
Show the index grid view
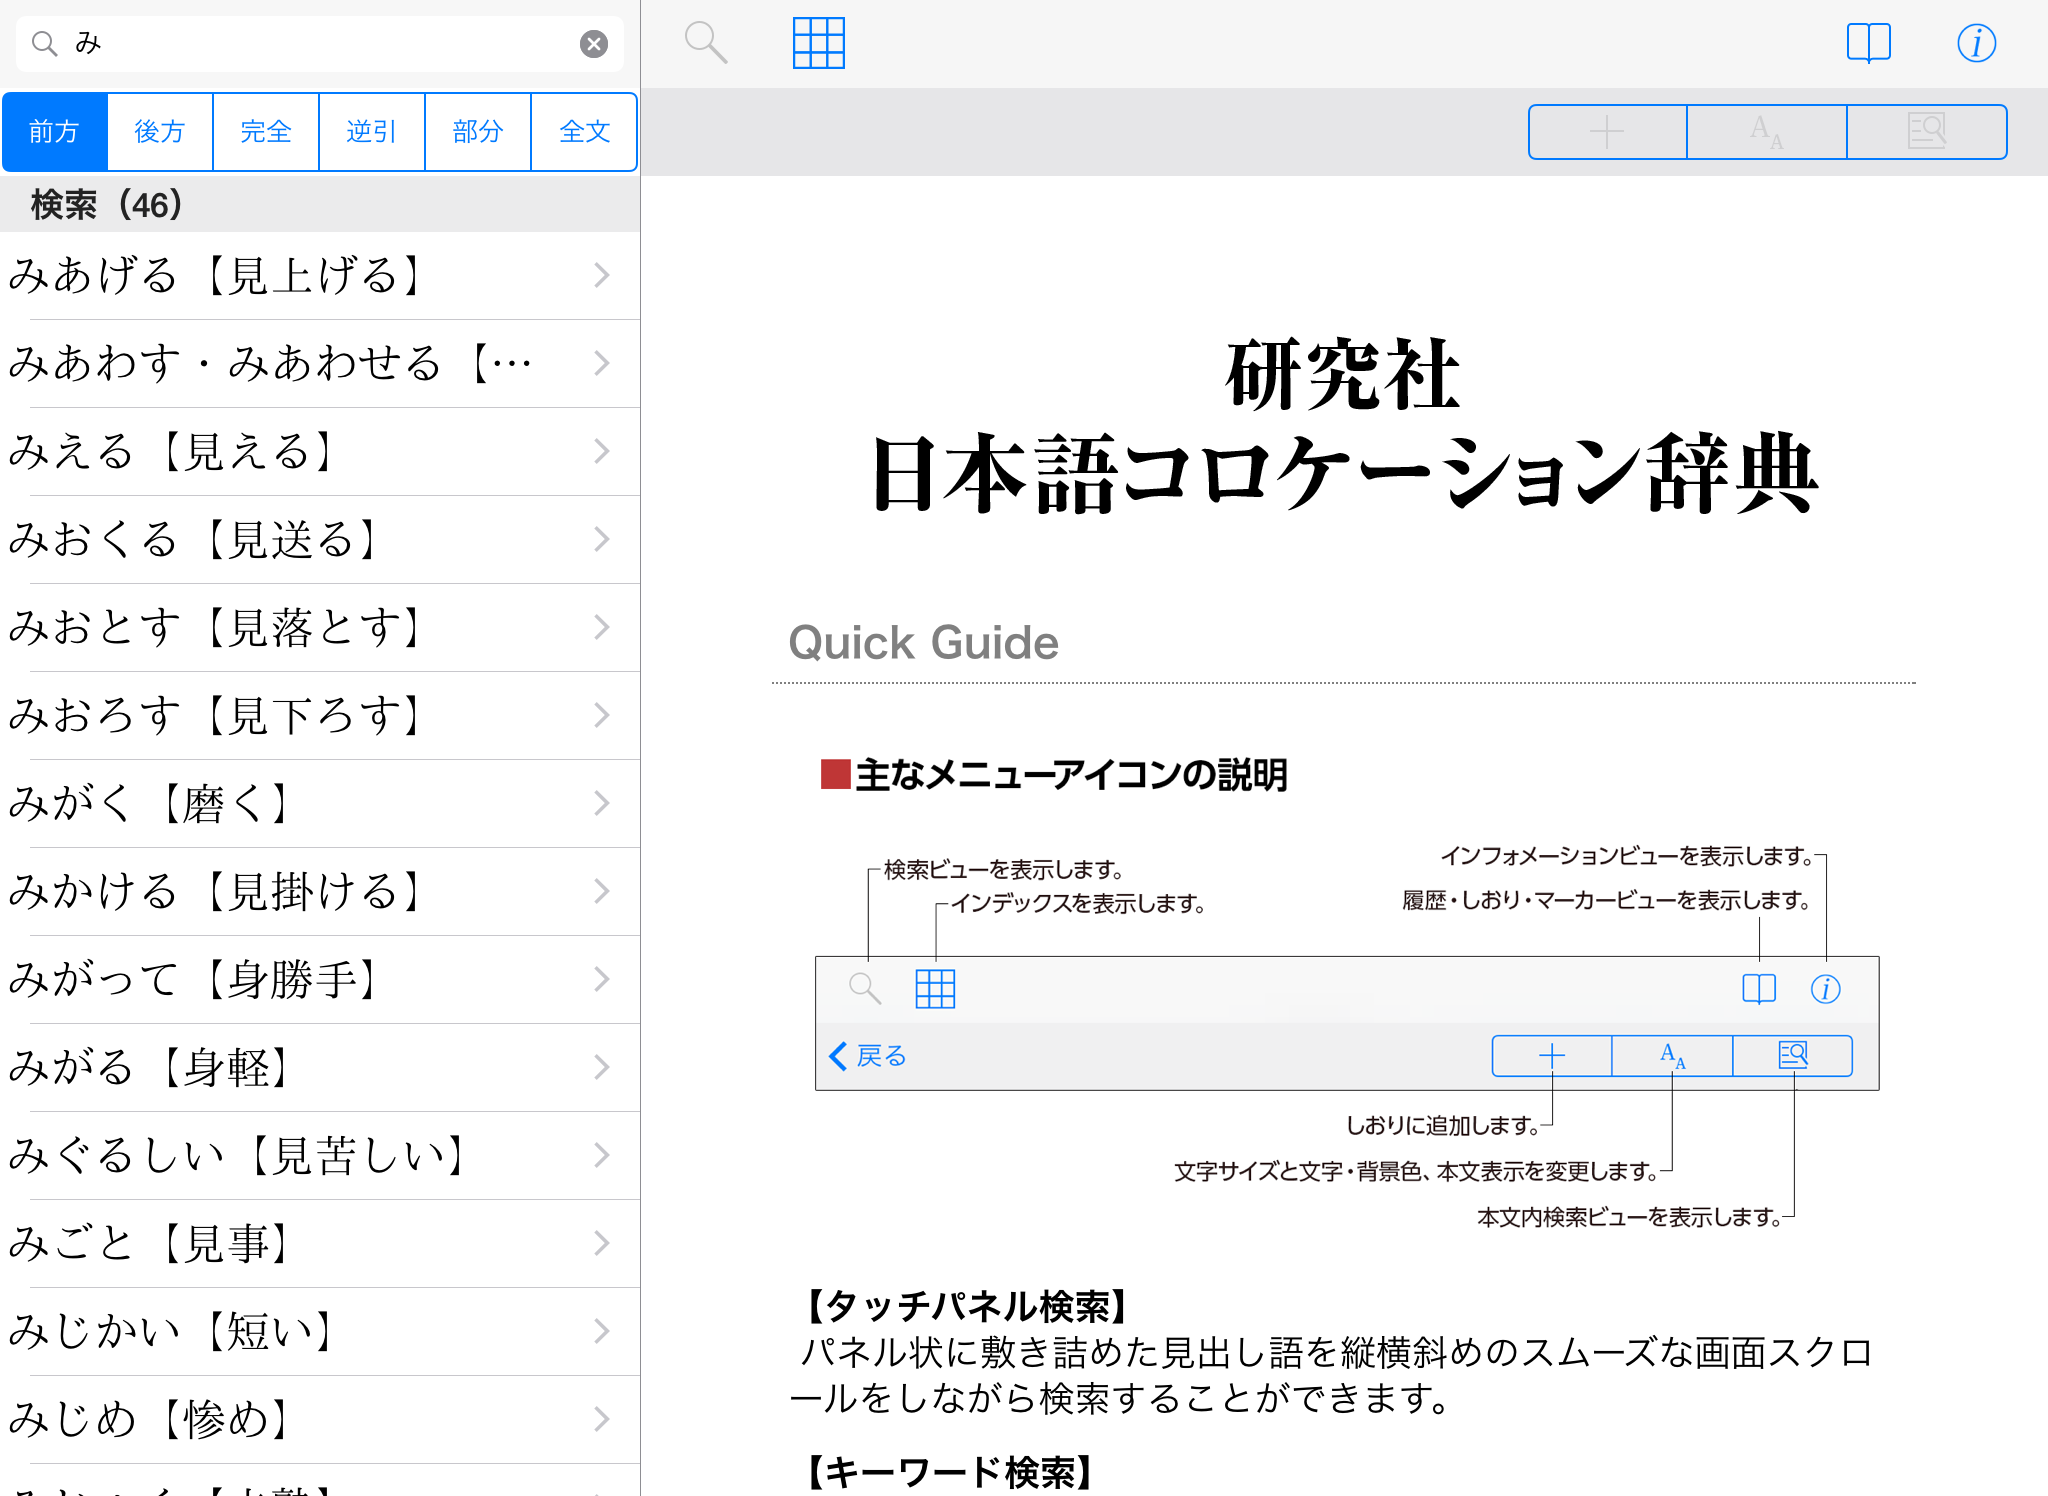(818, 43)
